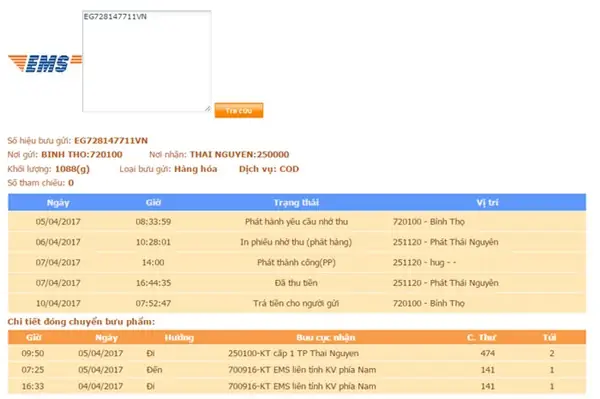Click the Hướng column header
This screenshot has width=600, height=399.
(179, 337)
